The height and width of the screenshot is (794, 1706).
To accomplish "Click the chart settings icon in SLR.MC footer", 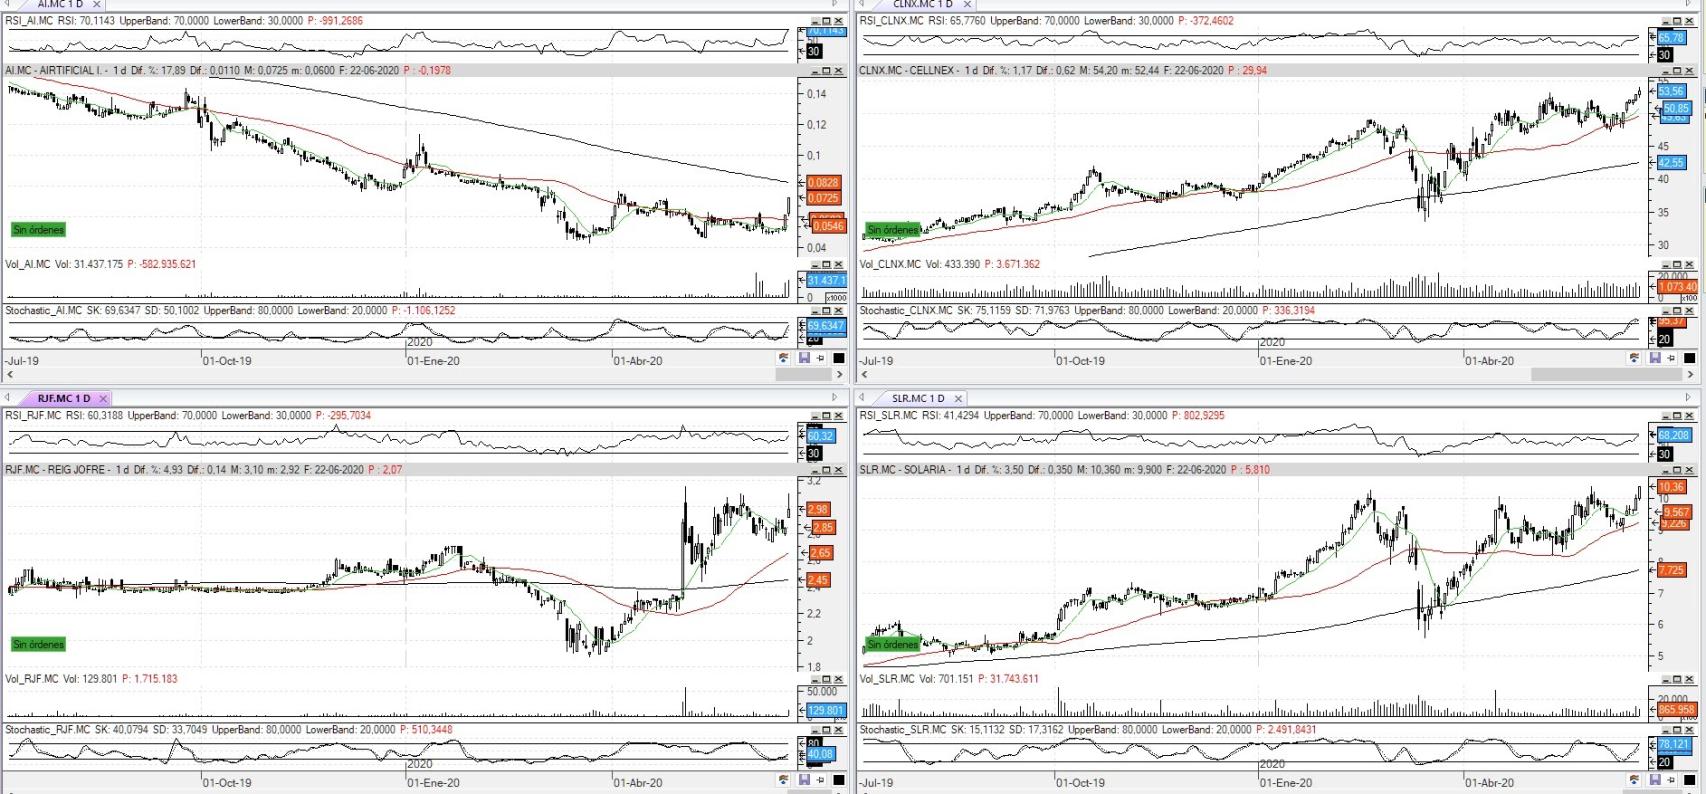I will coord(1634,779).
